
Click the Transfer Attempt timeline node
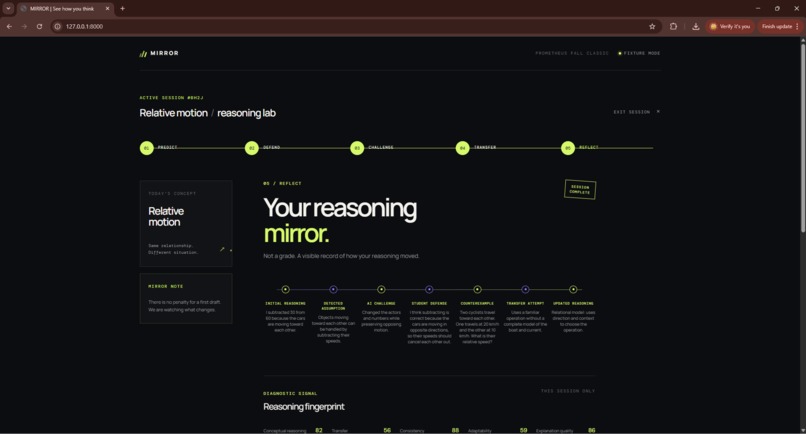tap(525, 290)
